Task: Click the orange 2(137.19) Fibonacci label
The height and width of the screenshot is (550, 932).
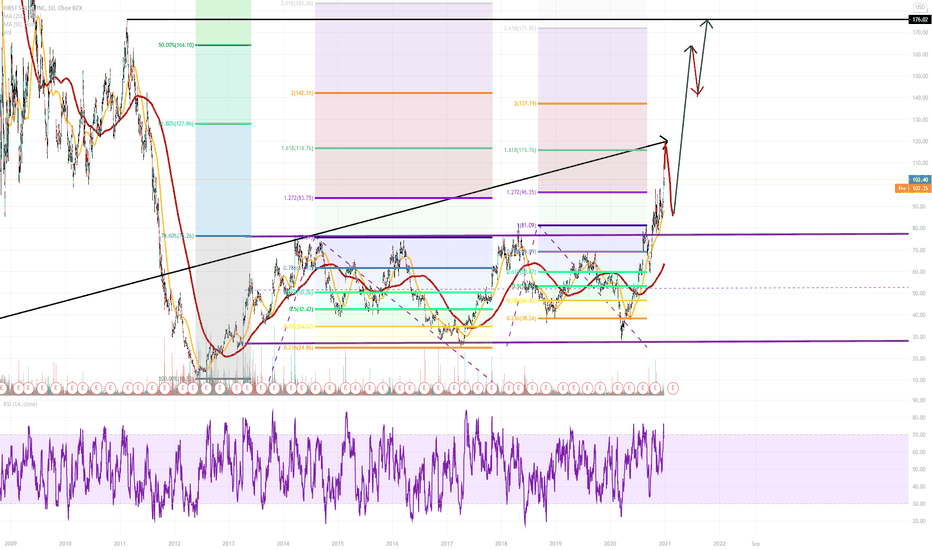Action: tap(525, 103)
